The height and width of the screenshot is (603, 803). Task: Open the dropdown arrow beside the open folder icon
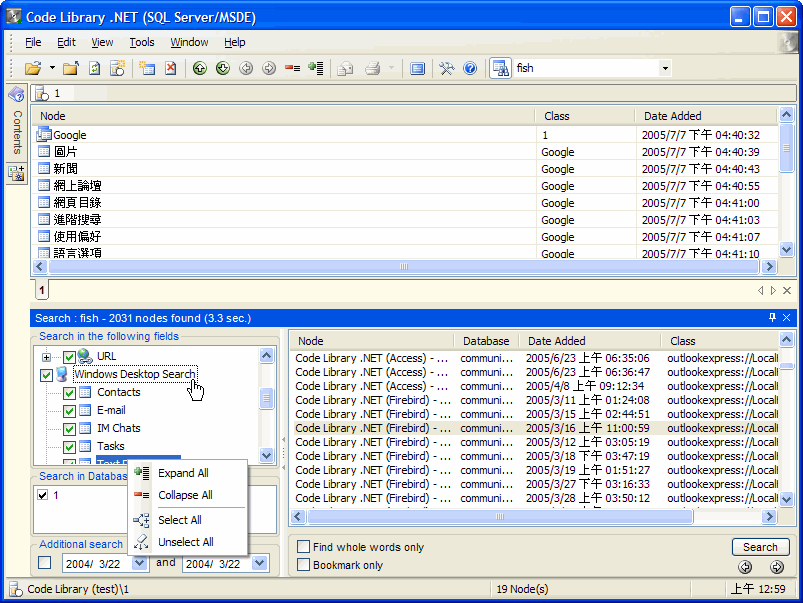point(52,68)
